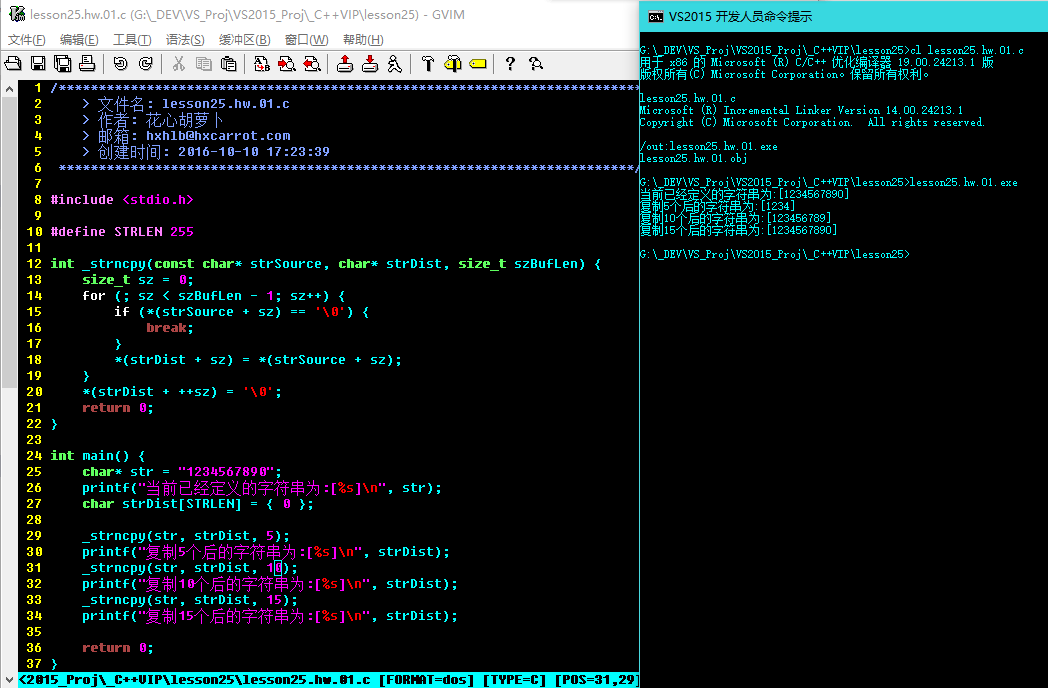Jump to tag using yellow tag icon
Screen dimensions: 1048x688
point(477,64)
